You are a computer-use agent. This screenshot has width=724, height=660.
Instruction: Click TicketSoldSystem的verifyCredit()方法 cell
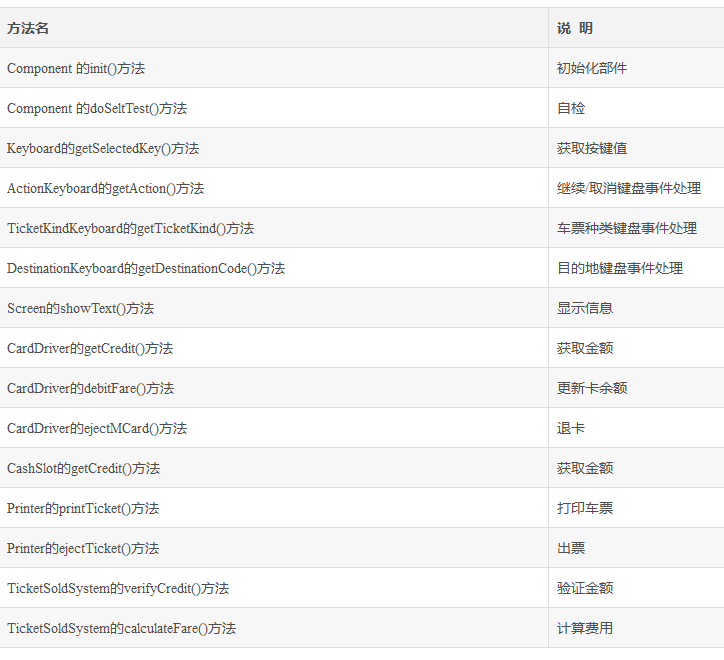(274, 588)
